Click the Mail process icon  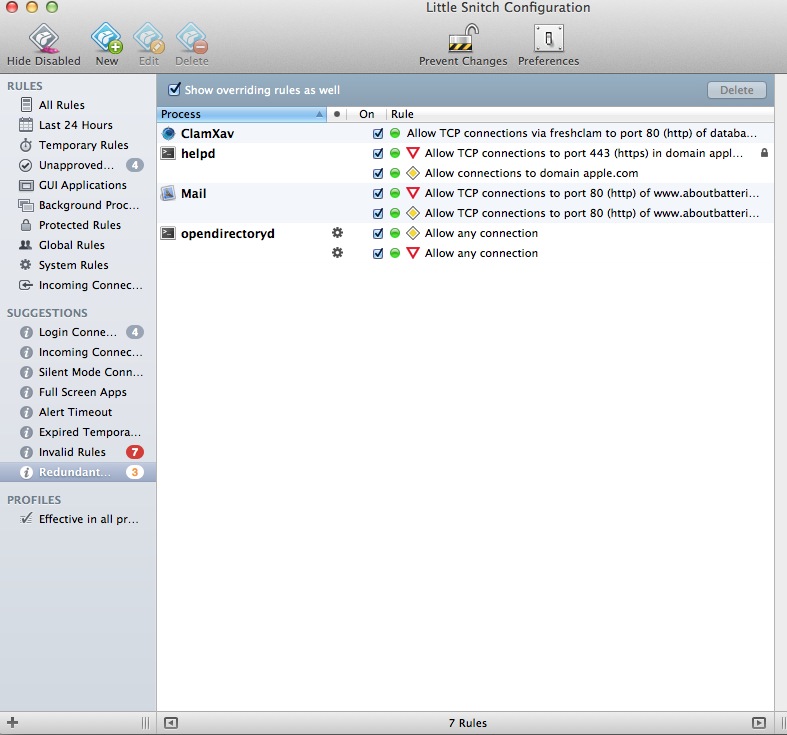(169, 193)
